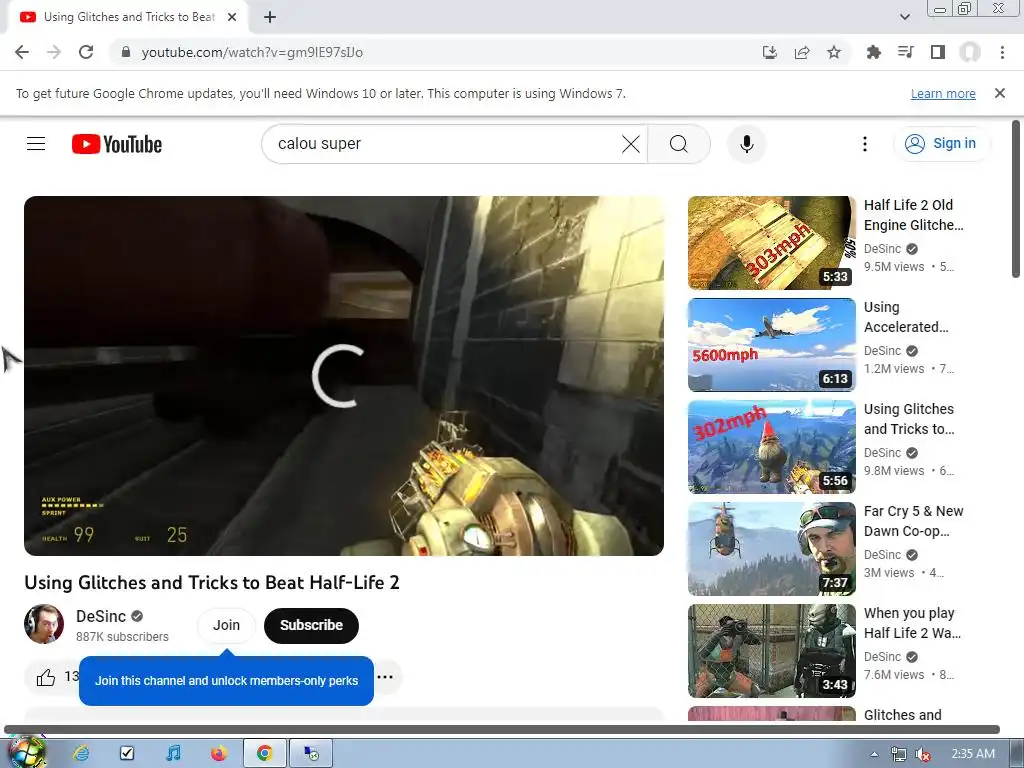The image size is (1024, 768).
Task: Open a new browser tab
Action: [270, 17]
